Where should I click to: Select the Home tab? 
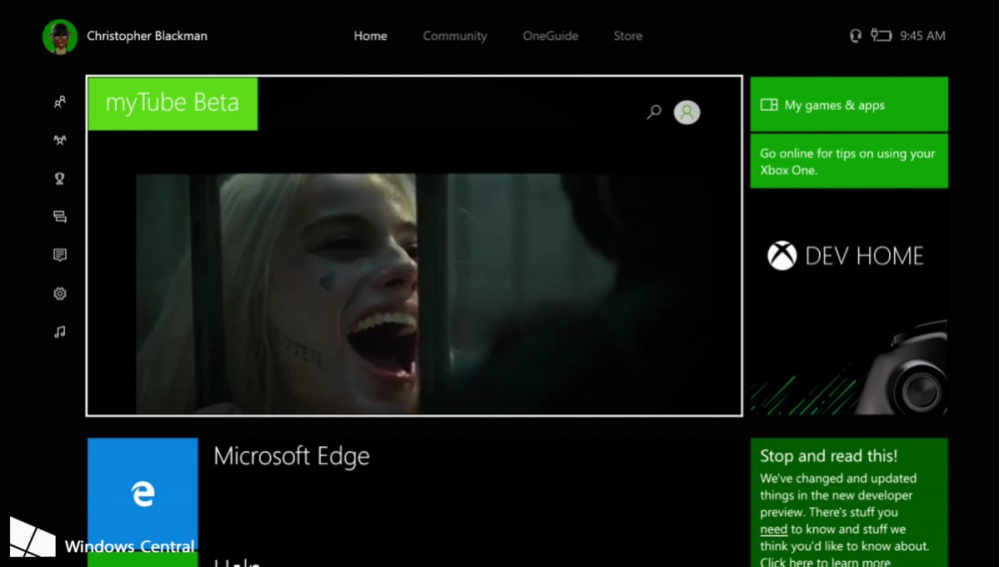coord(370,36)
